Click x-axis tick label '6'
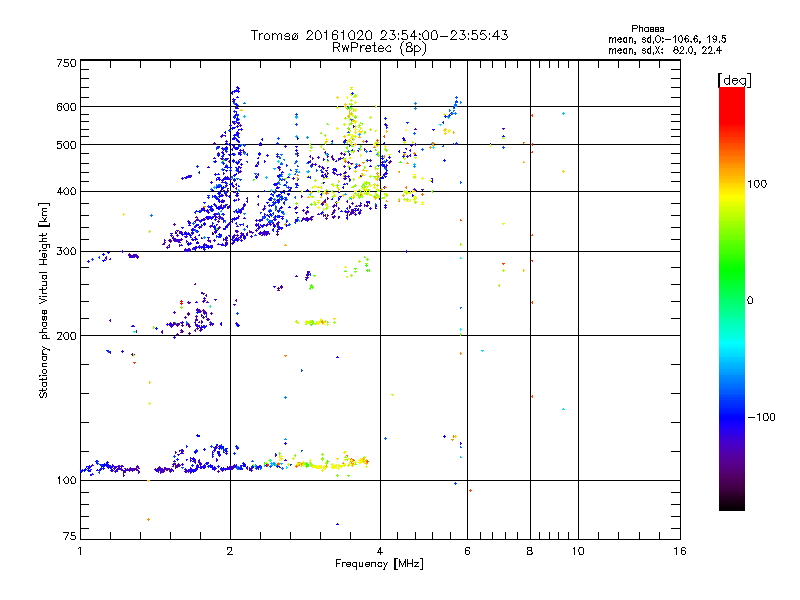Viewport: 800px width, 600px height. coord(467,551)
